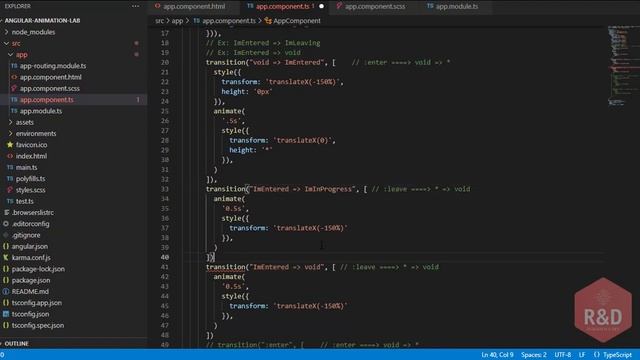The width and height of the screenshot is (640, 360).
Task: Expand the assets folder
Action: coord(25,122)
